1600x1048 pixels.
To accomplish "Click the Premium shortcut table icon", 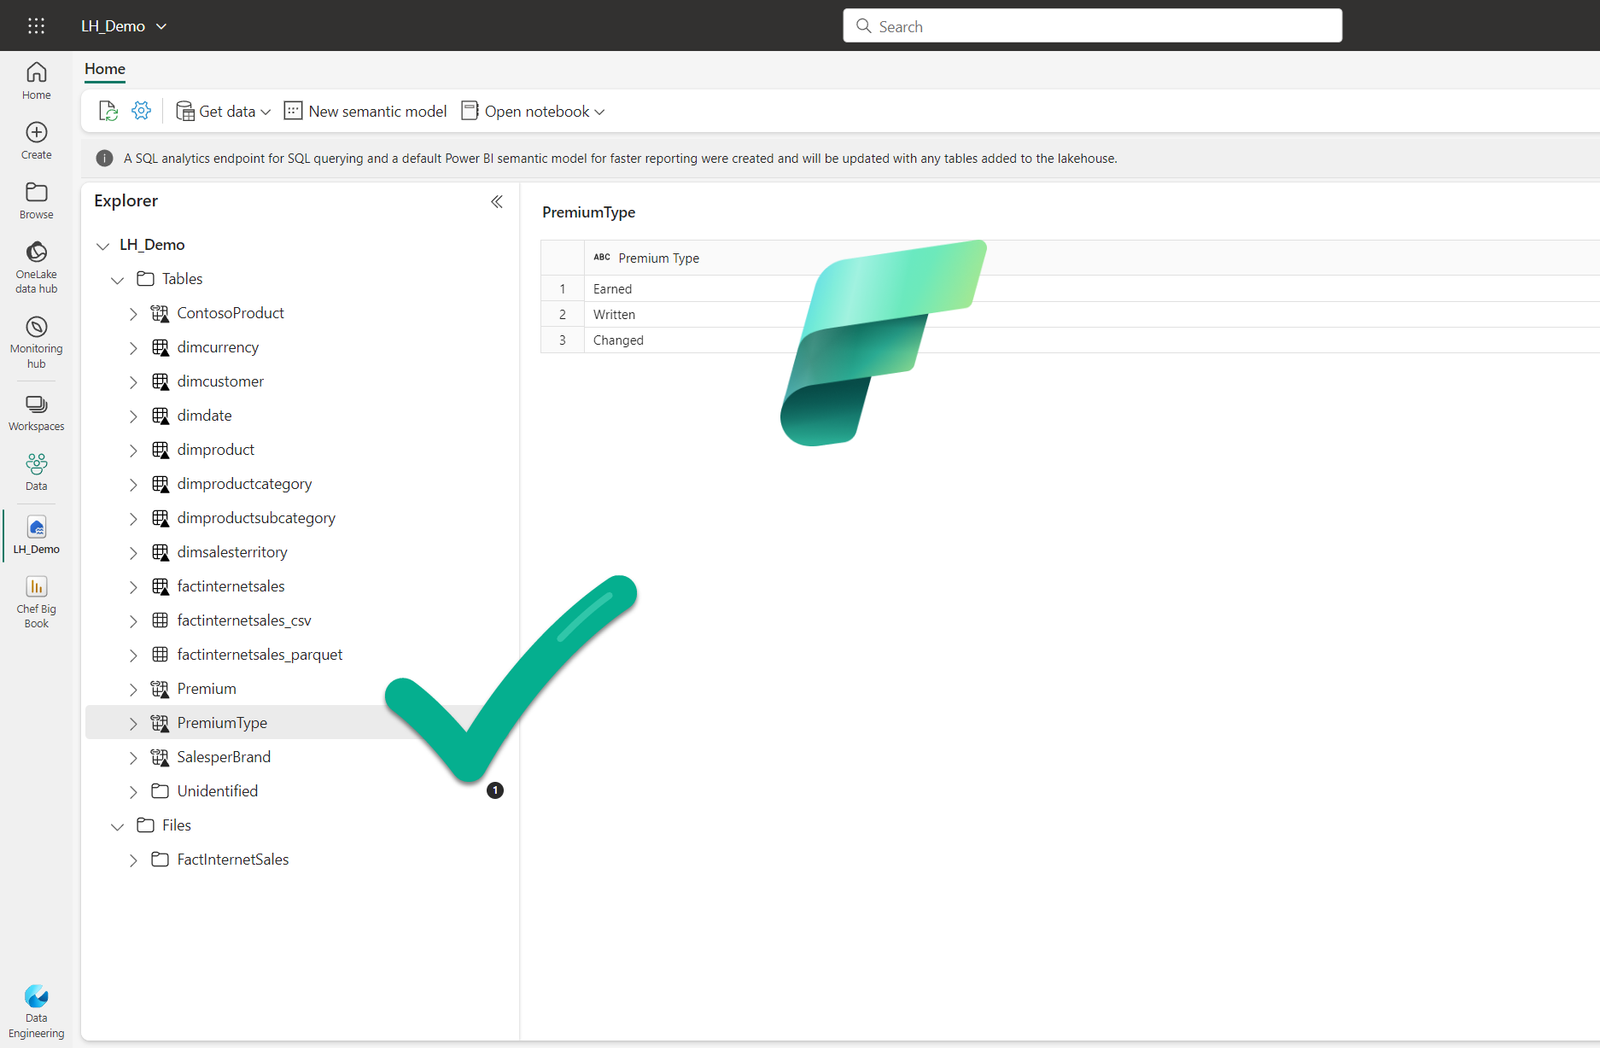I will (x=160, y=689).
